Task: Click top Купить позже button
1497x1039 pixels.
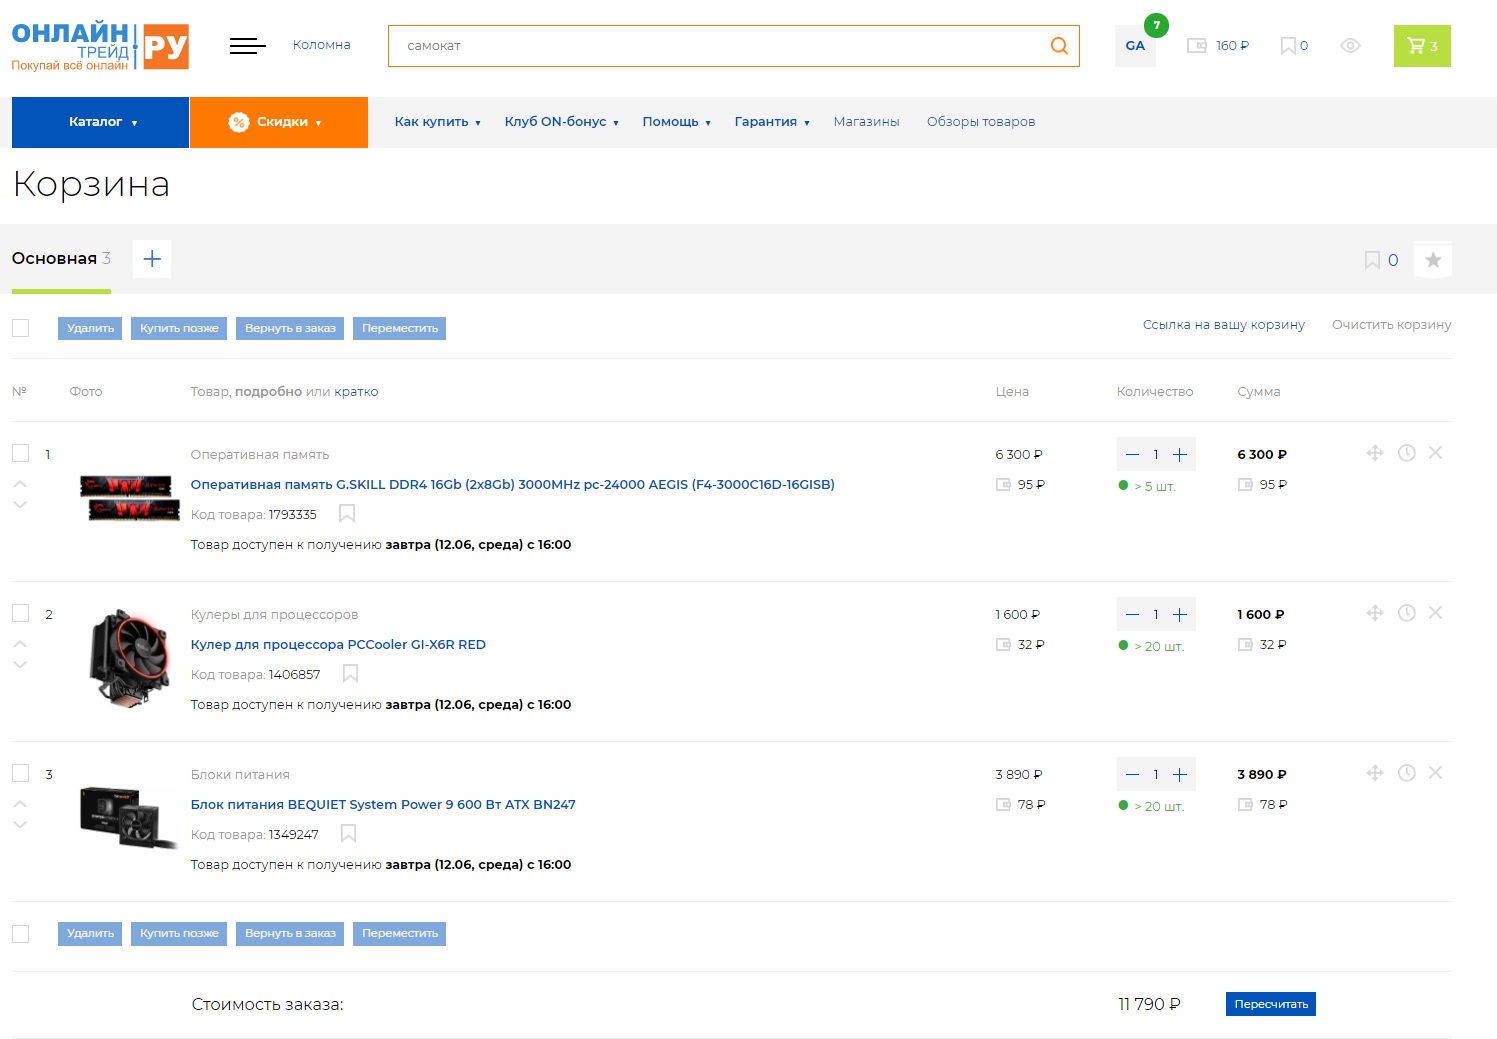Action: pos(179,328)
